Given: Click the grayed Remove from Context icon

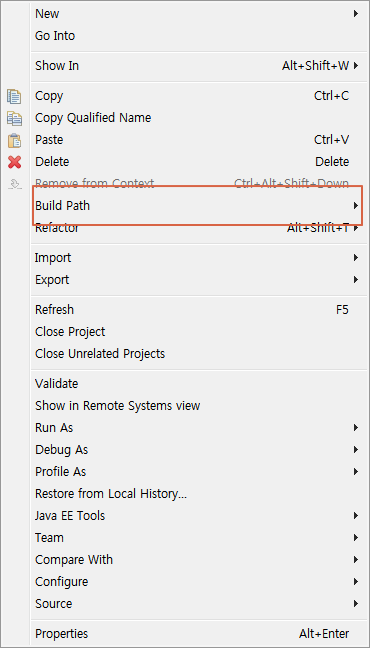Looking at the screenshot, I should tap(14, 183).
